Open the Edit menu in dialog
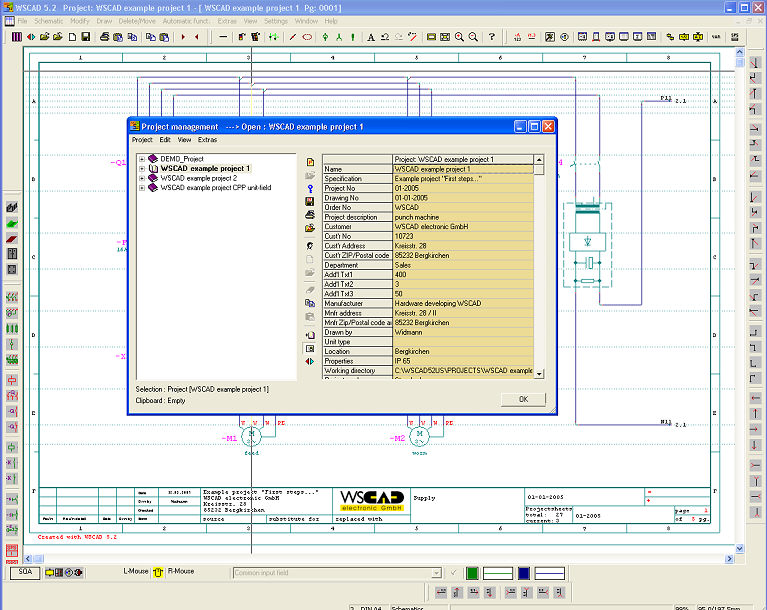Screen dimensions: 767x610 coord(165,140)
